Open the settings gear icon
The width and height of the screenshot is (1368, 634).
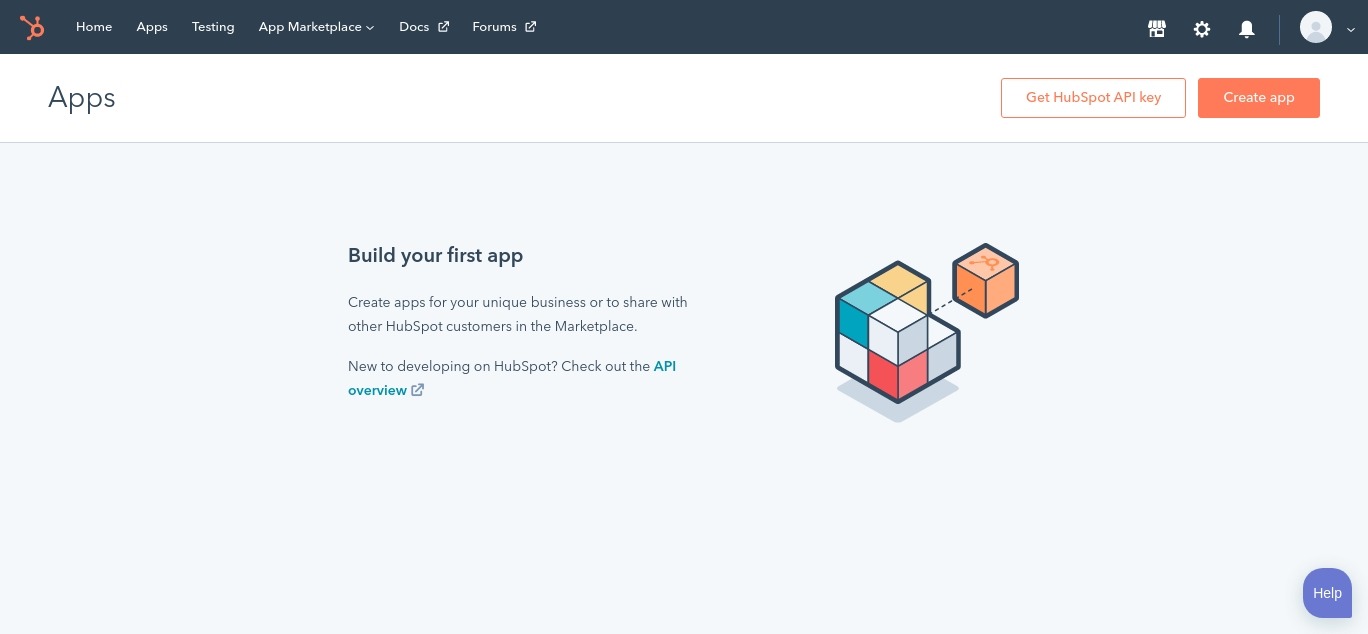1201,28
